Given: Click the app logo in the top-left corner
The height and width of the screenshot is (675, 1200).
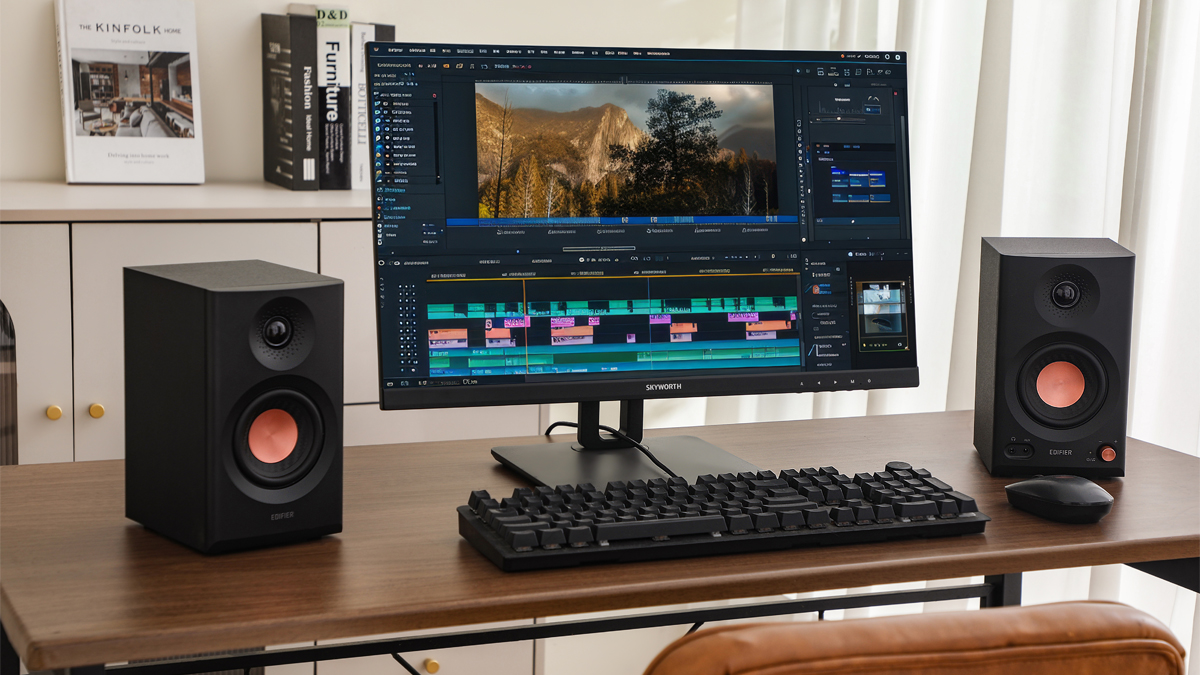Looking at the screenshot, I should coord(377,49).
